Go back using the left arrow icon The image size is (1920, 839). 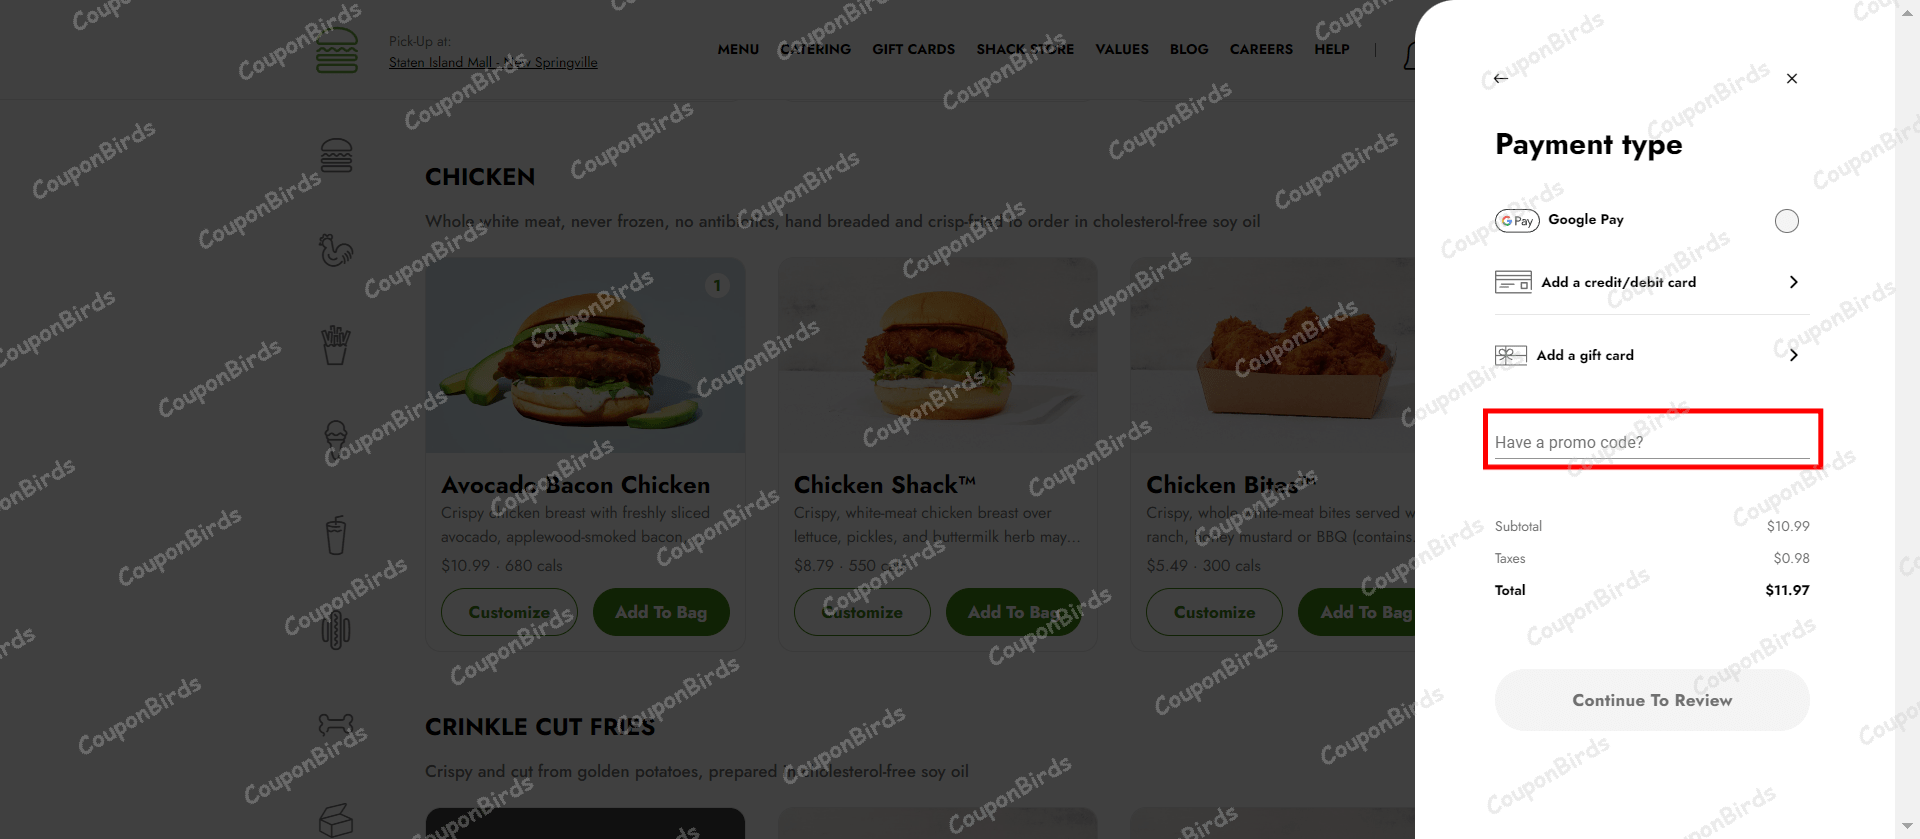[1500, 78]
